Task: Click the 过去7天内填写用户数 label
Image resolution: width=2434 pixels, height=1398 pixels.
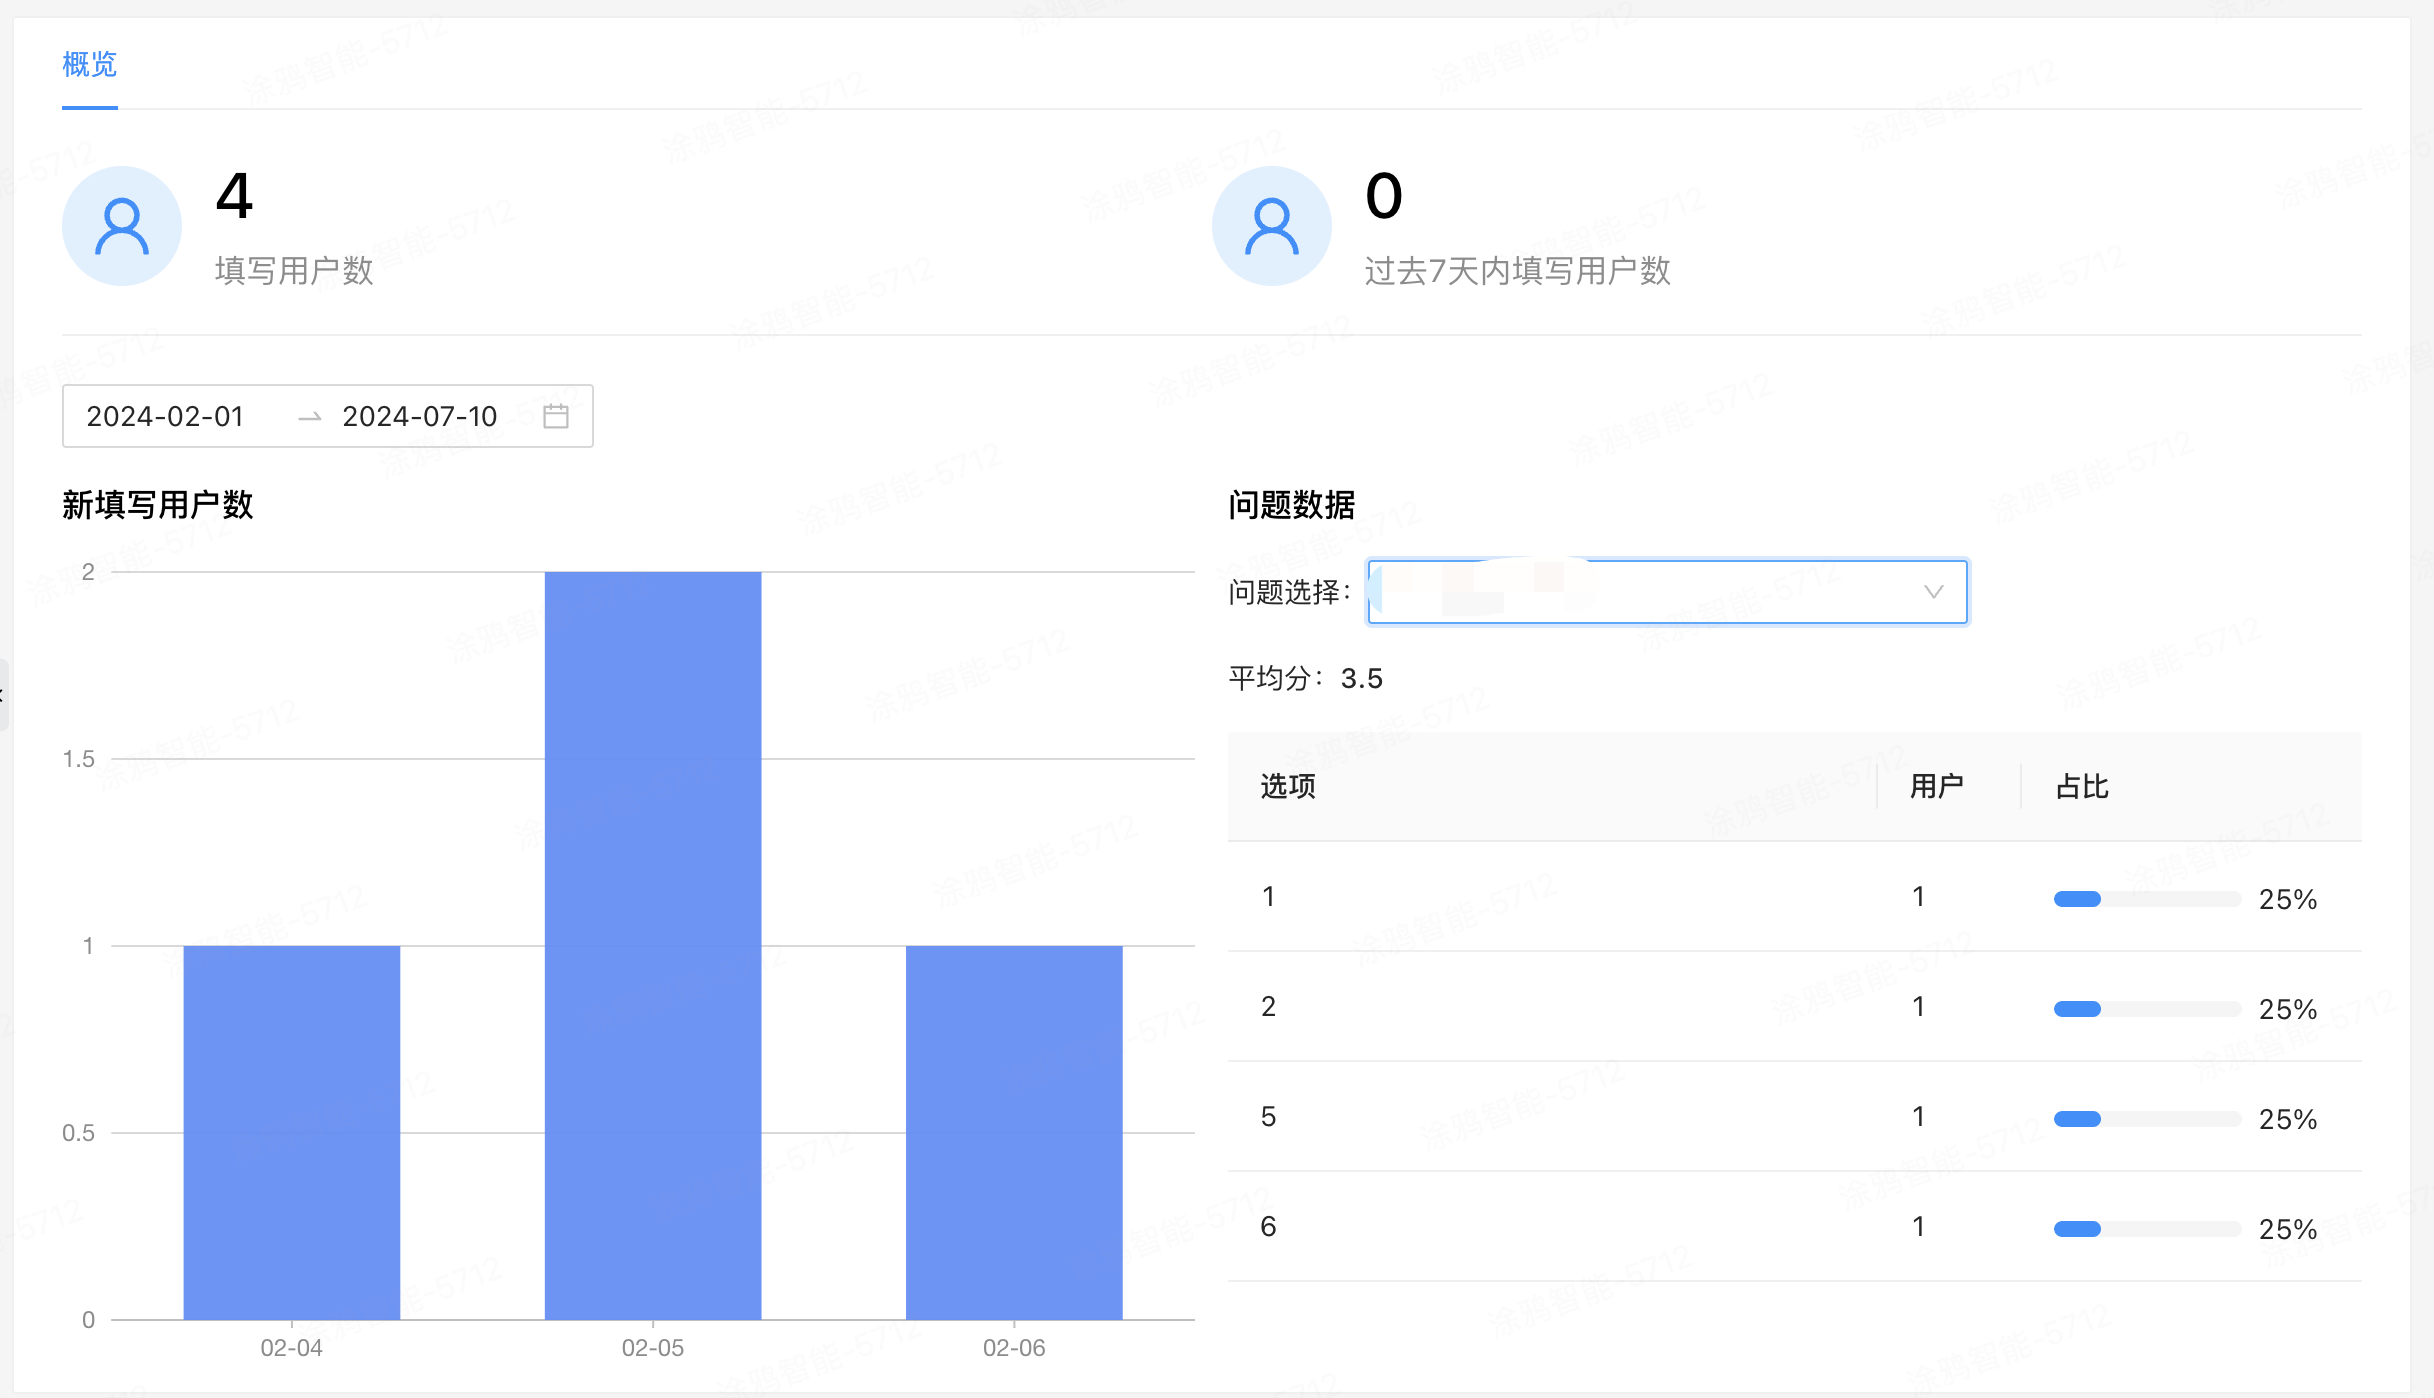Action: [x=1518, y=271]
